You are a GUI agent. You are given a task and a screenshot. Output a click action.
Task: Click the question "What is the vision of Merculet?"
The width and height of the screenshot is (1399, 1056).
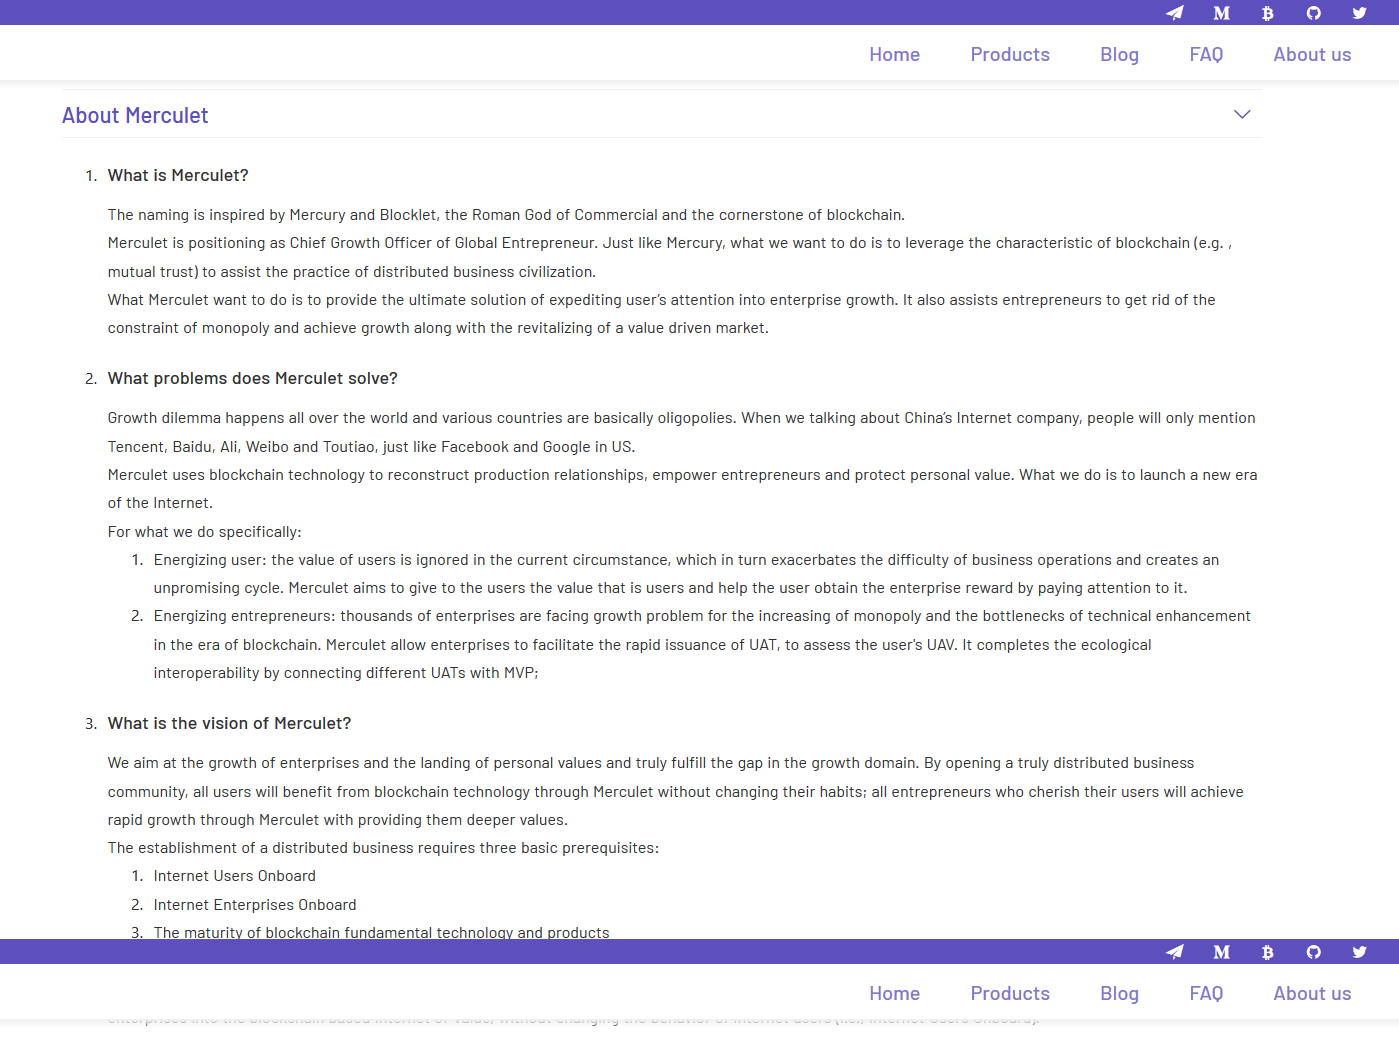coord(230,724)
